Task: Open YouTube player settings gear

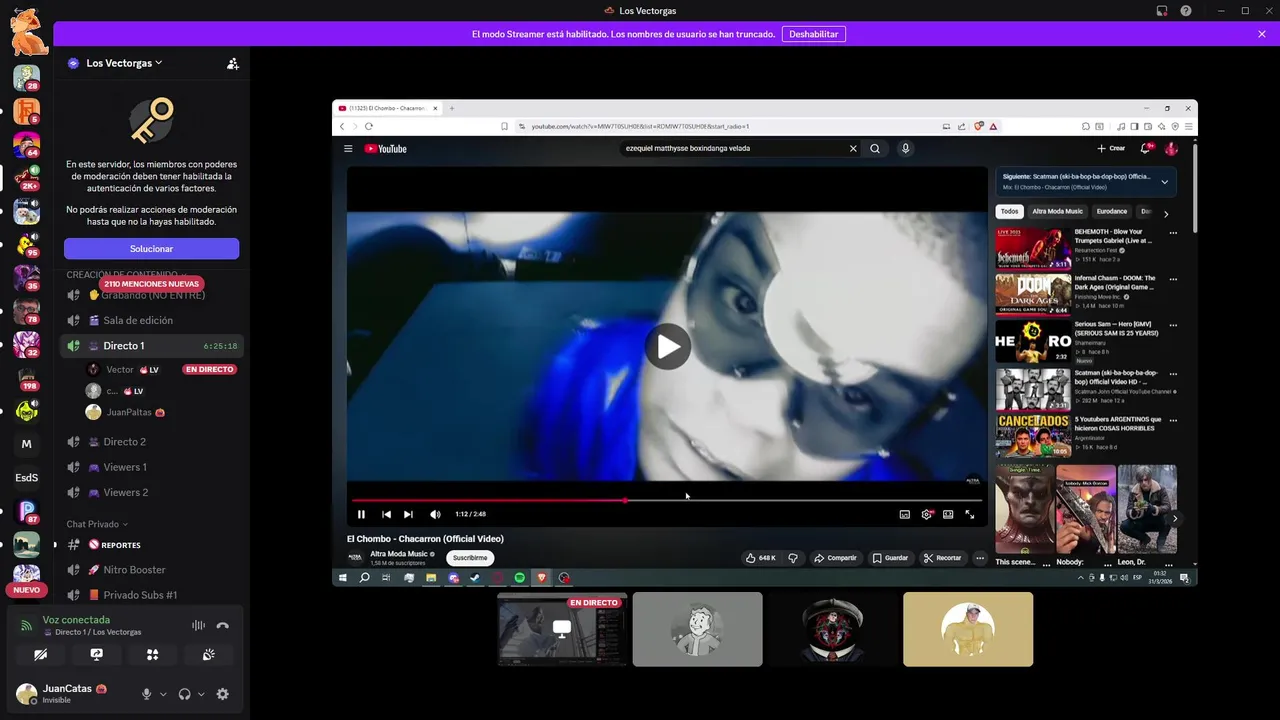Action: point(927,514)
